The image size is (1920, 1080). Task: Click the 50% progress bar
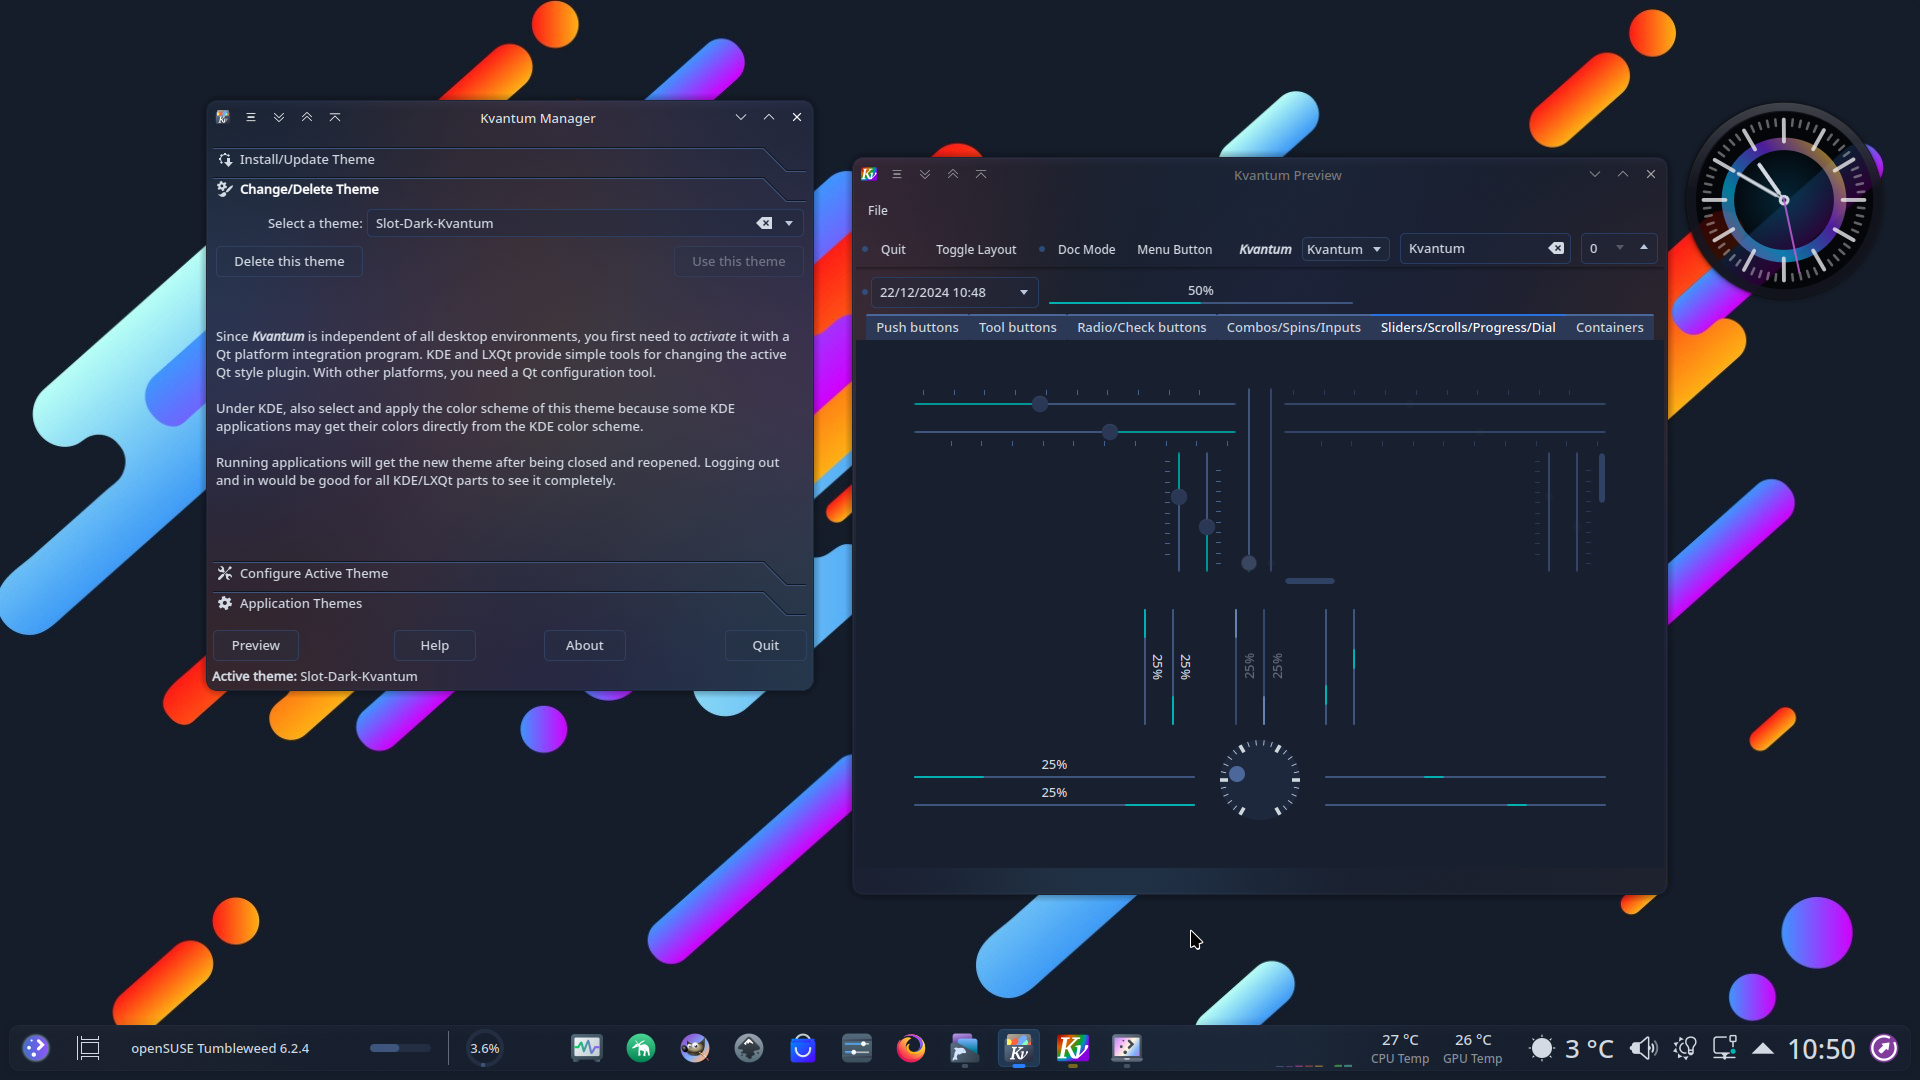[1200, 291]
